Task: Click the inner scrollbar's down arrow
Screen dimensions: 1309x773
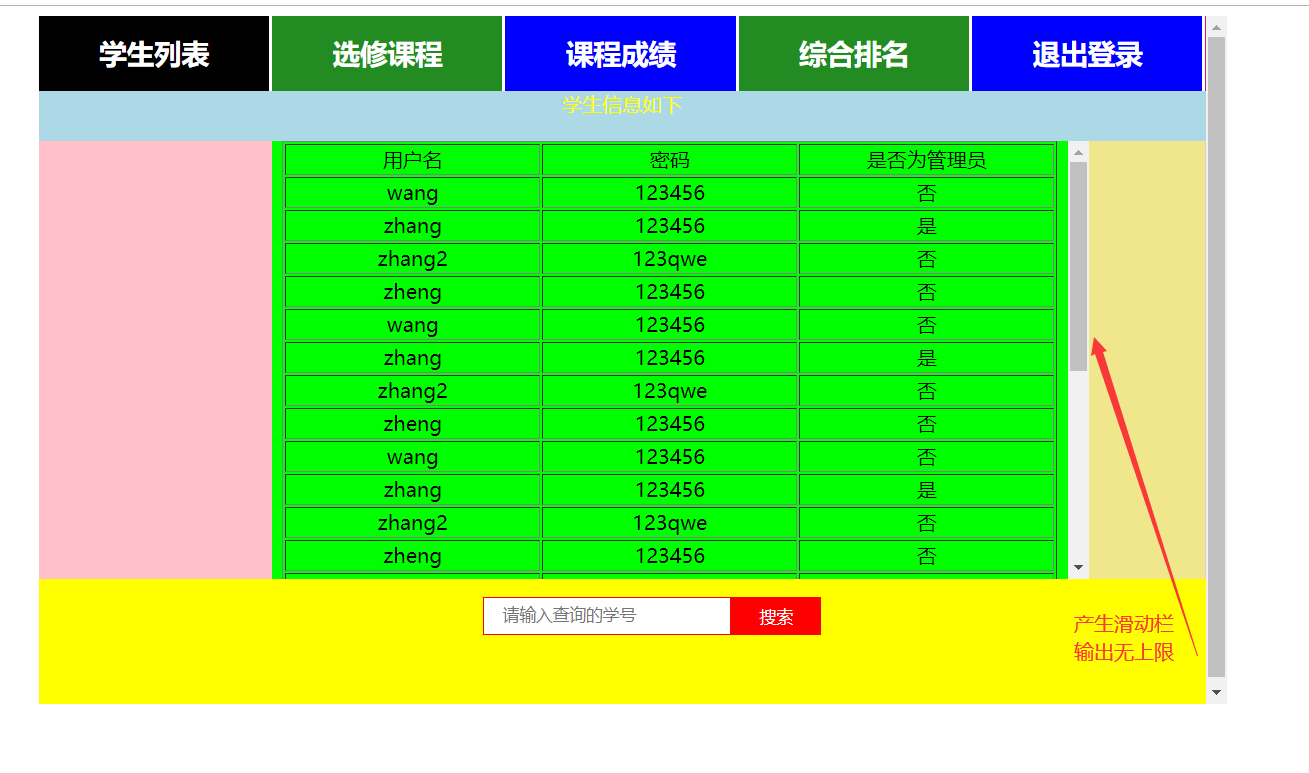Action: tap(1078, 566)
